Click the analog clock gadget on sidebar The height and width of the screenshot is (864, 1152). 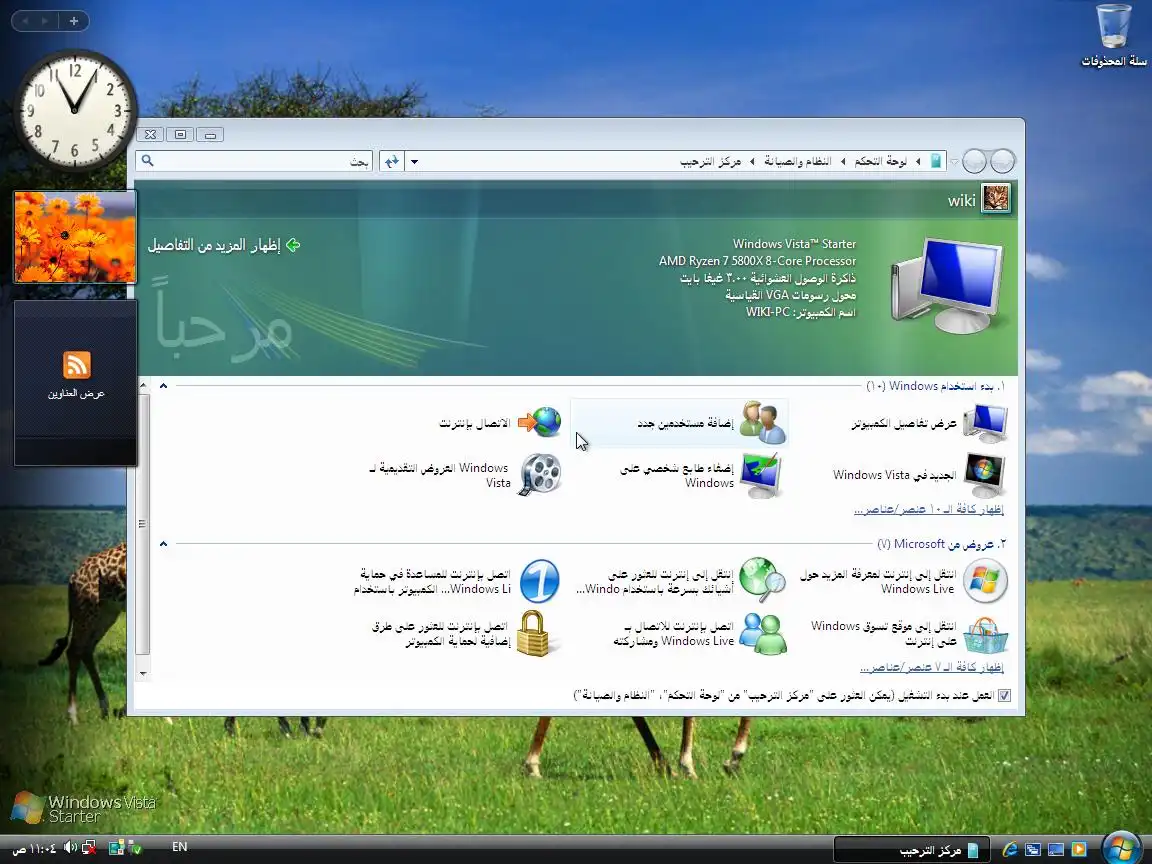[x=75, y=110]
